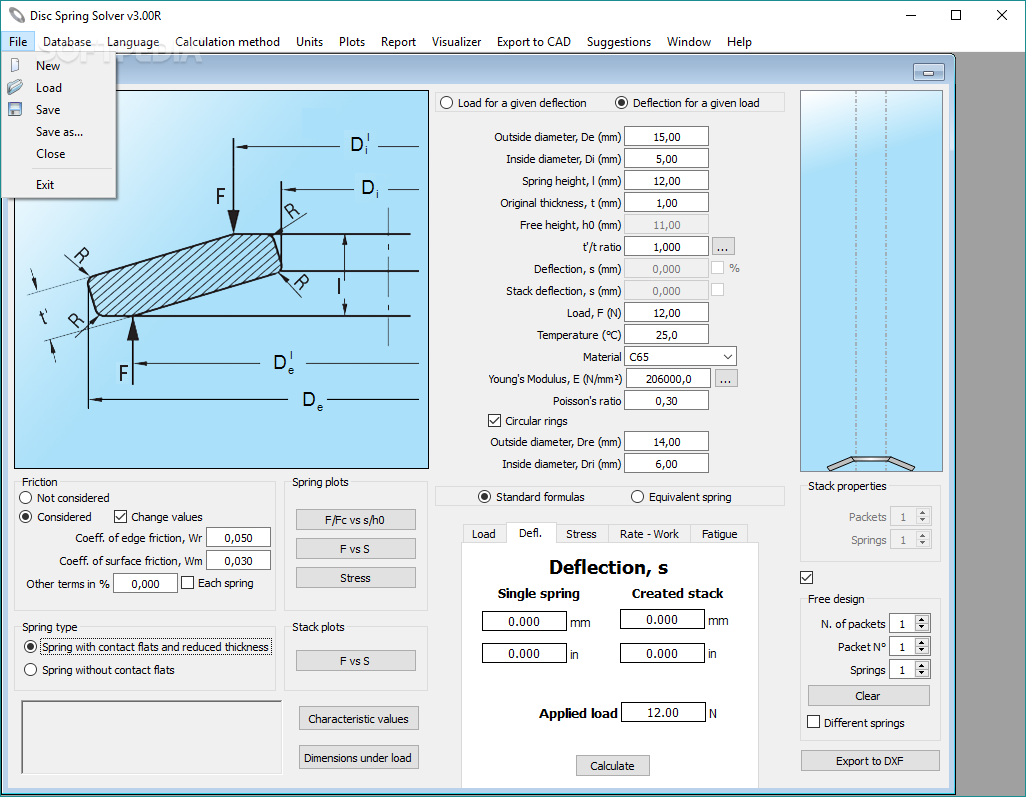Image resolution: width=1026 pixels, height=797 pixels.
Task: Click the inner window minimize button
Action: point(929,72)
